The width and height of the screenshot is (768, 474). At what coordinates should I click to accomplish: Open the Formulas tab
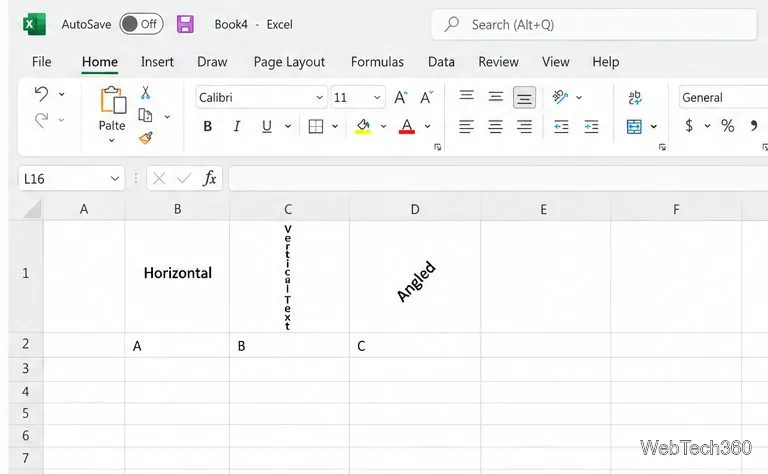[377, 62]
